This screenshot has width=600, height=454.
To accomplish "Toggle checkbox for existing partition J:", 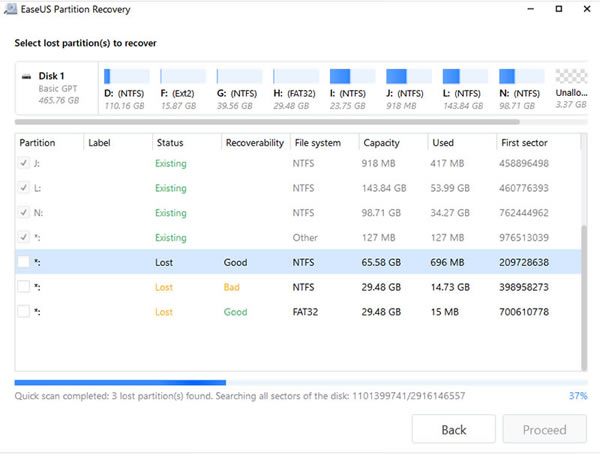I will [24, 163].
